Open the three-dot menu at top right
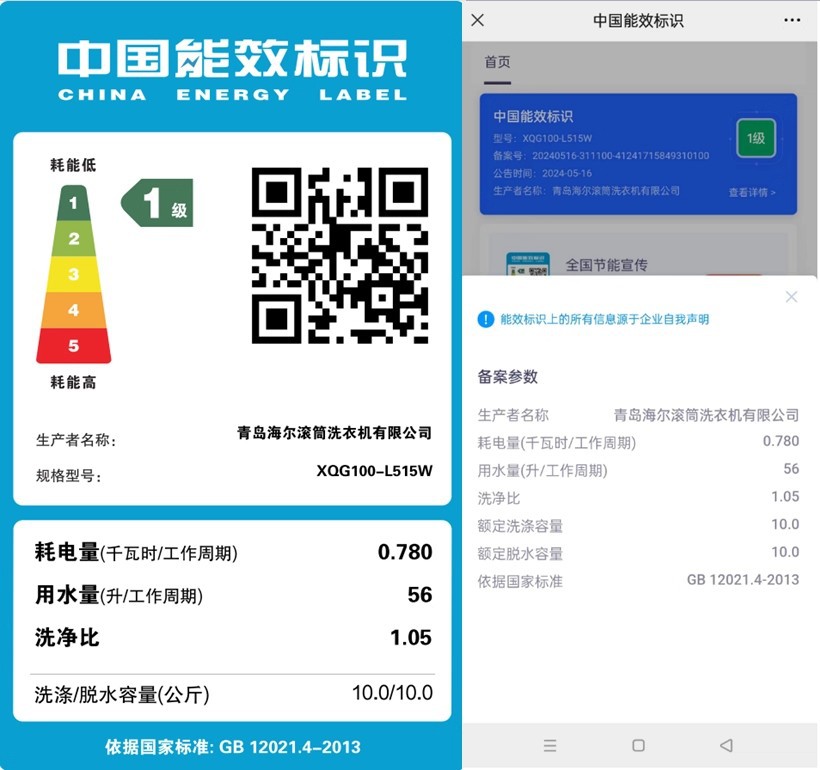 pyautogui.click(x=791, y=20)
